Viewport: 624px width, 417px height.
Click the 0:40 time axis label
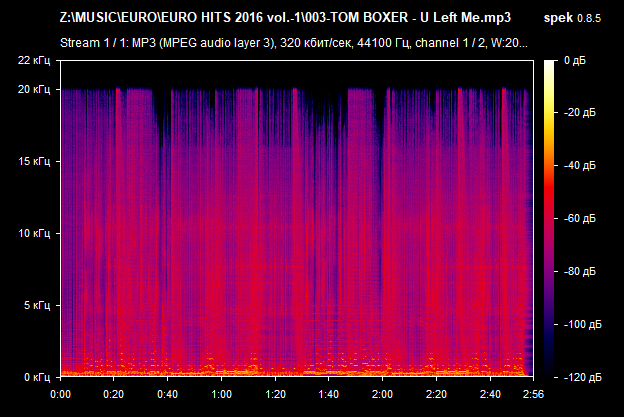point(167,394)
